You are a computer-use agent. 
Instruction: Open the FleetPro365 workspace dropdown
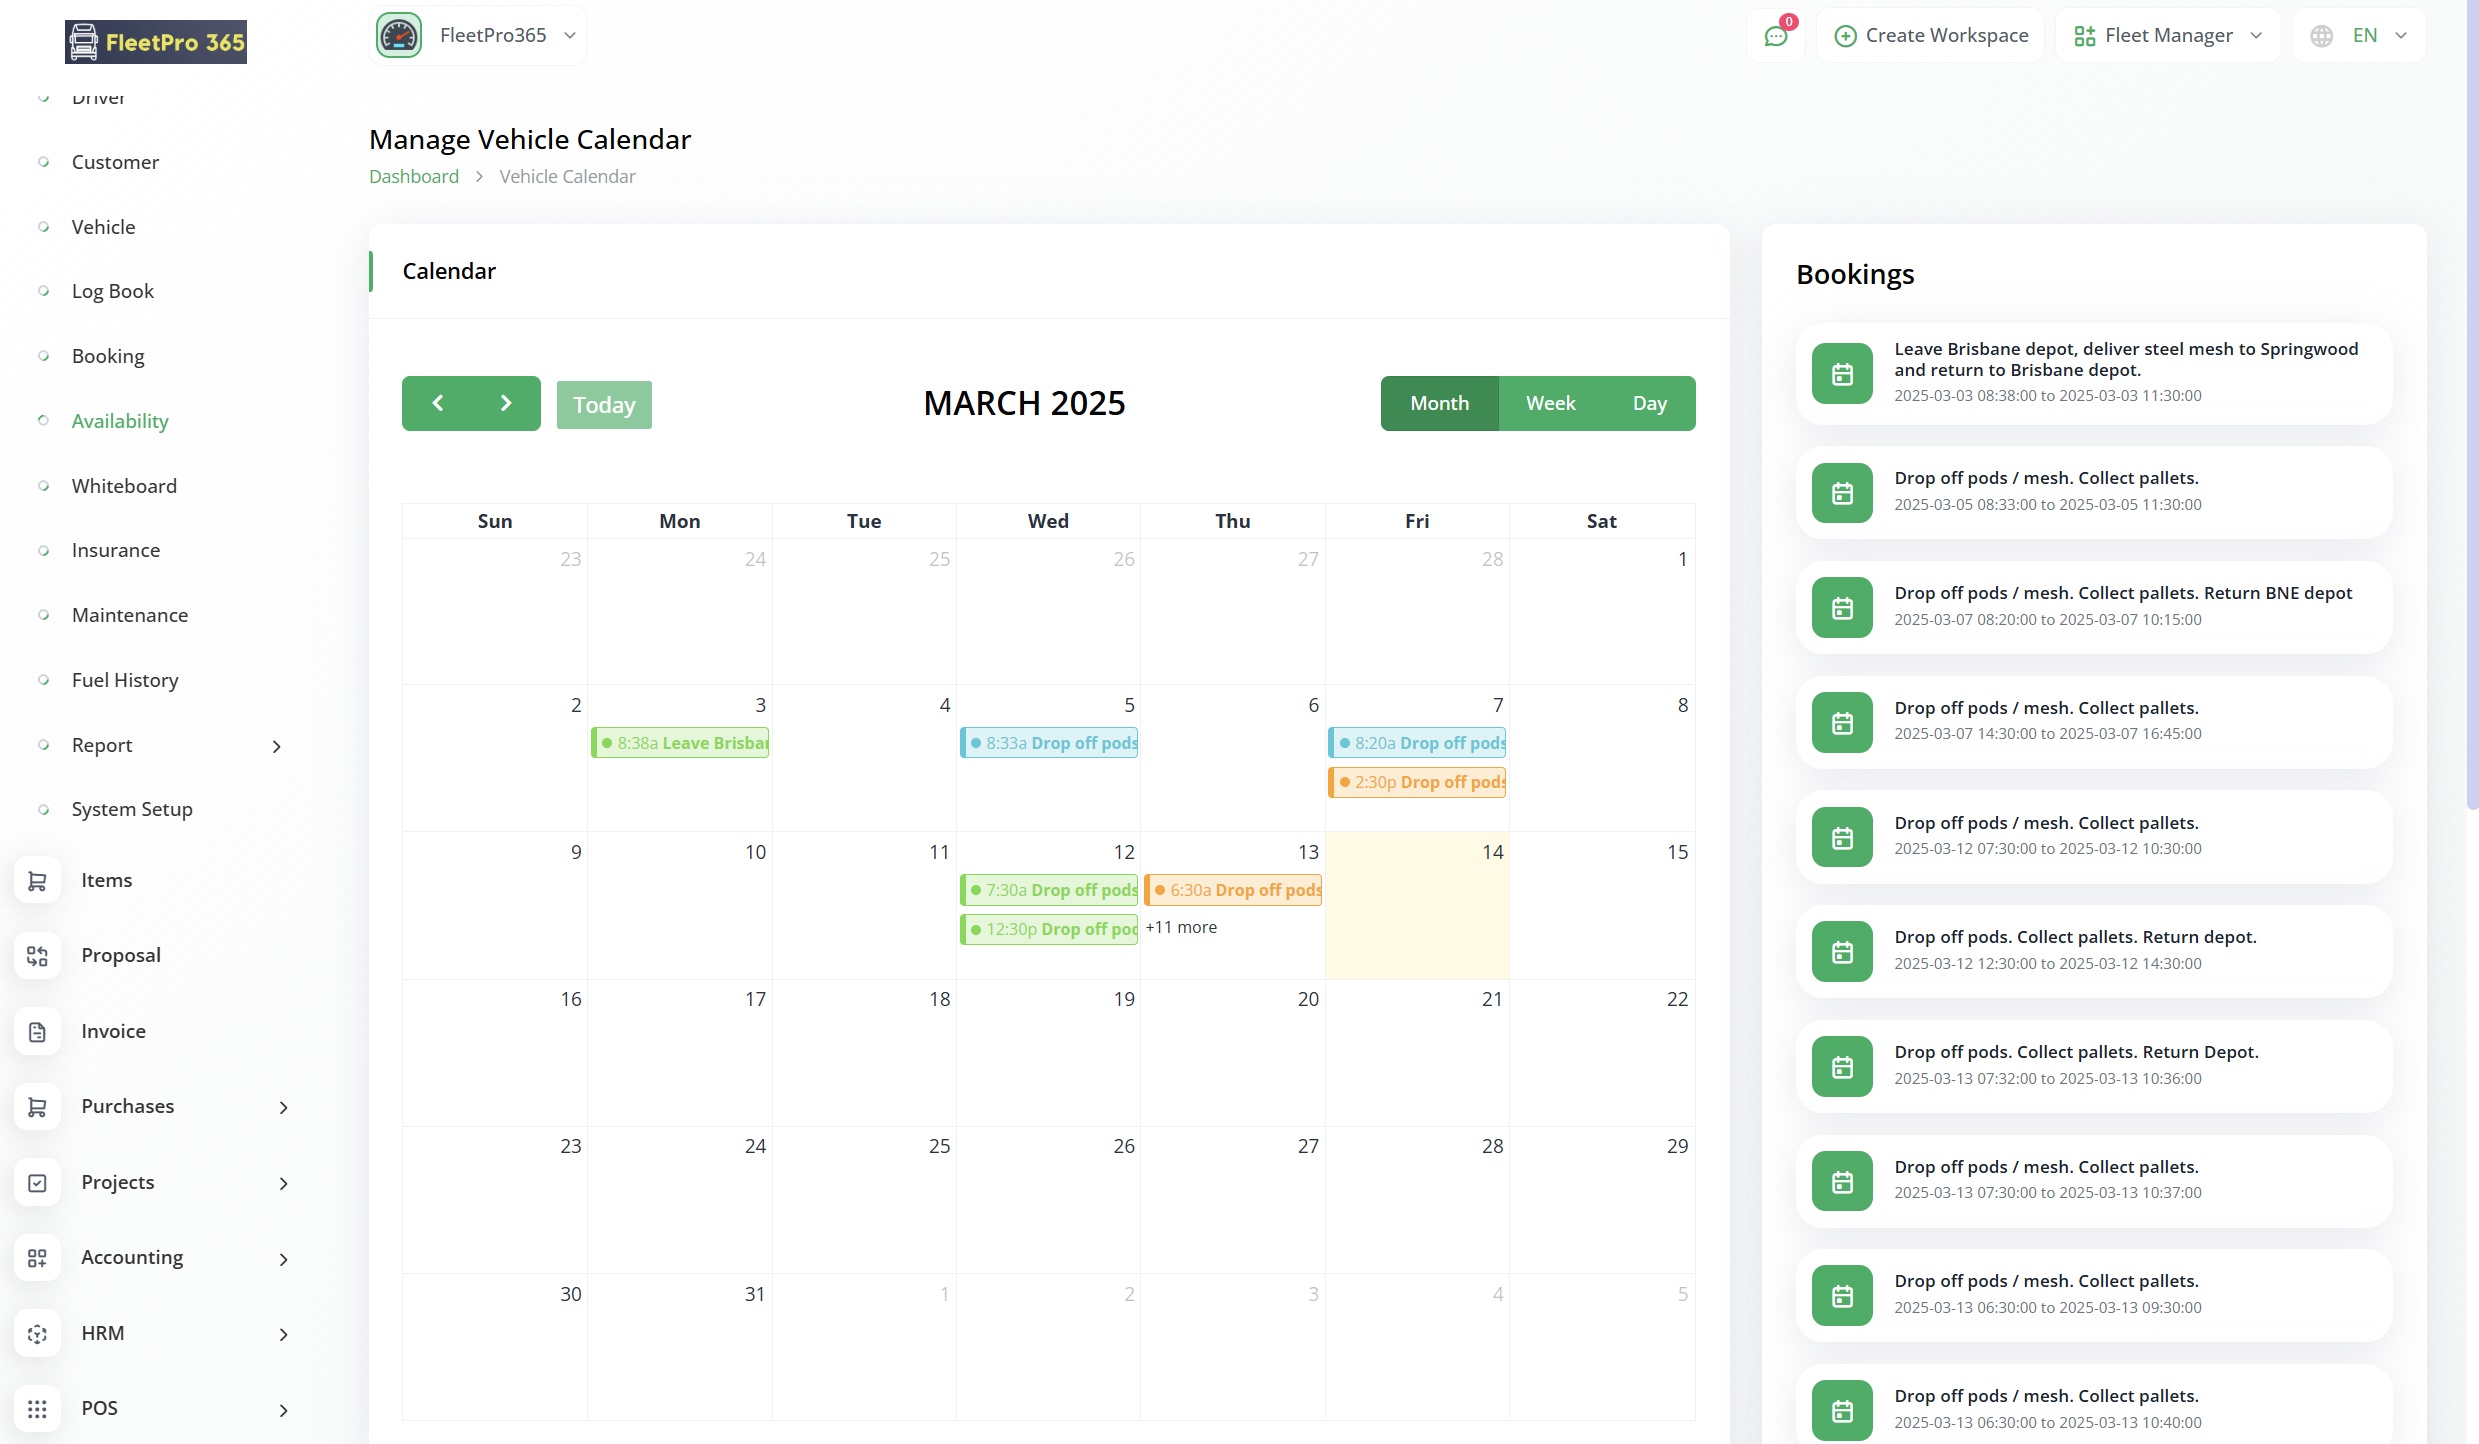coord(478,36)
